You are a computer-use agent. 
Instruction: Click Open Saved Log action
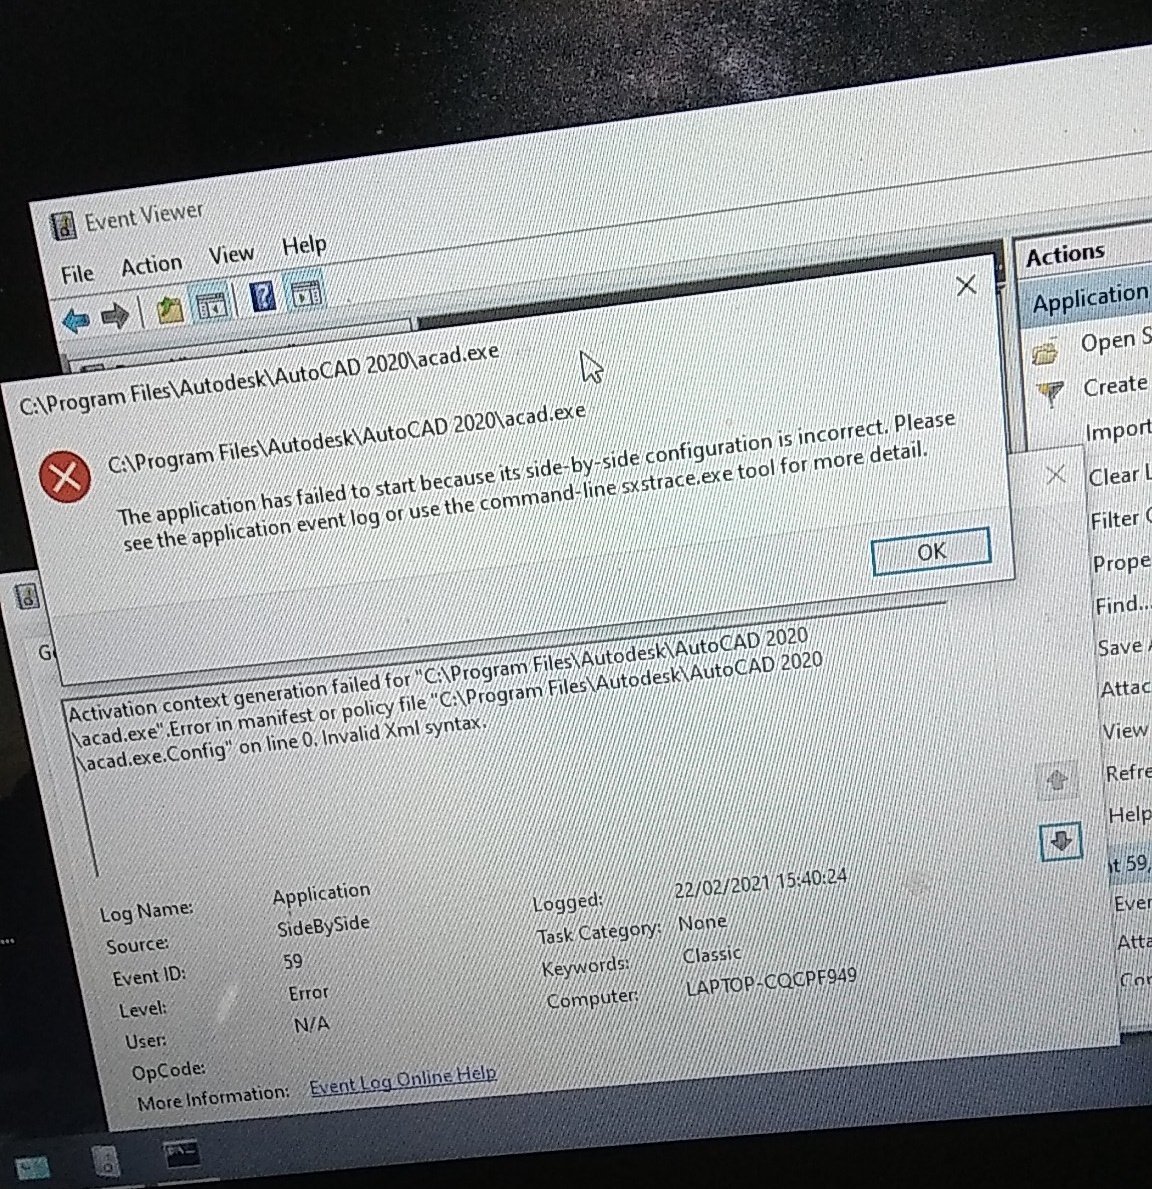pos(1116,340)
